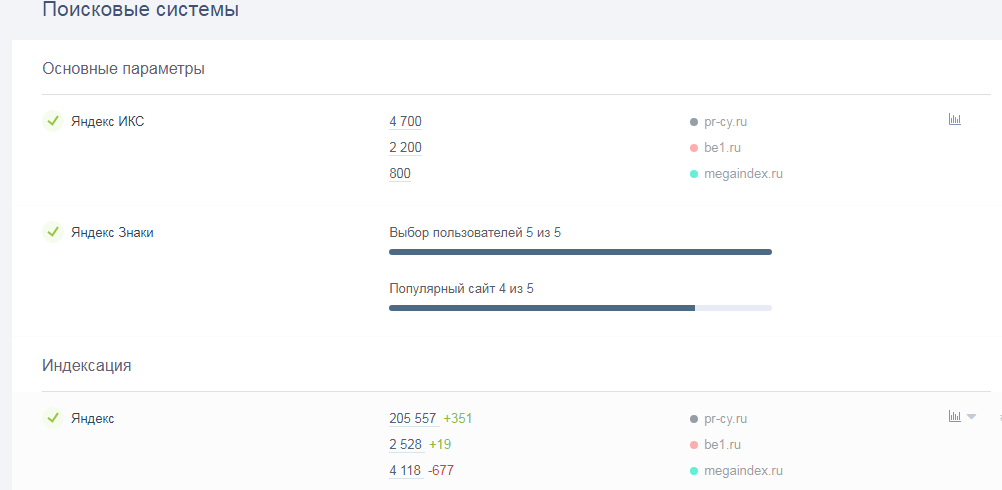Click the chart icon in Яндекс ИКС row

[x=954, y=120]
